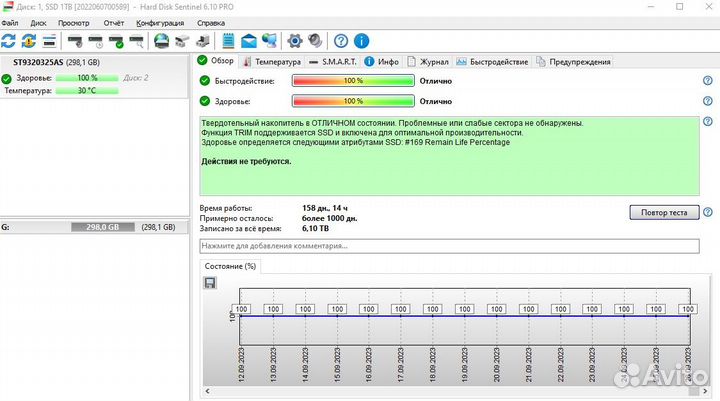The image size is (720, 401).
Task: Open the Конфигурация menu
Action: [160, 21]
